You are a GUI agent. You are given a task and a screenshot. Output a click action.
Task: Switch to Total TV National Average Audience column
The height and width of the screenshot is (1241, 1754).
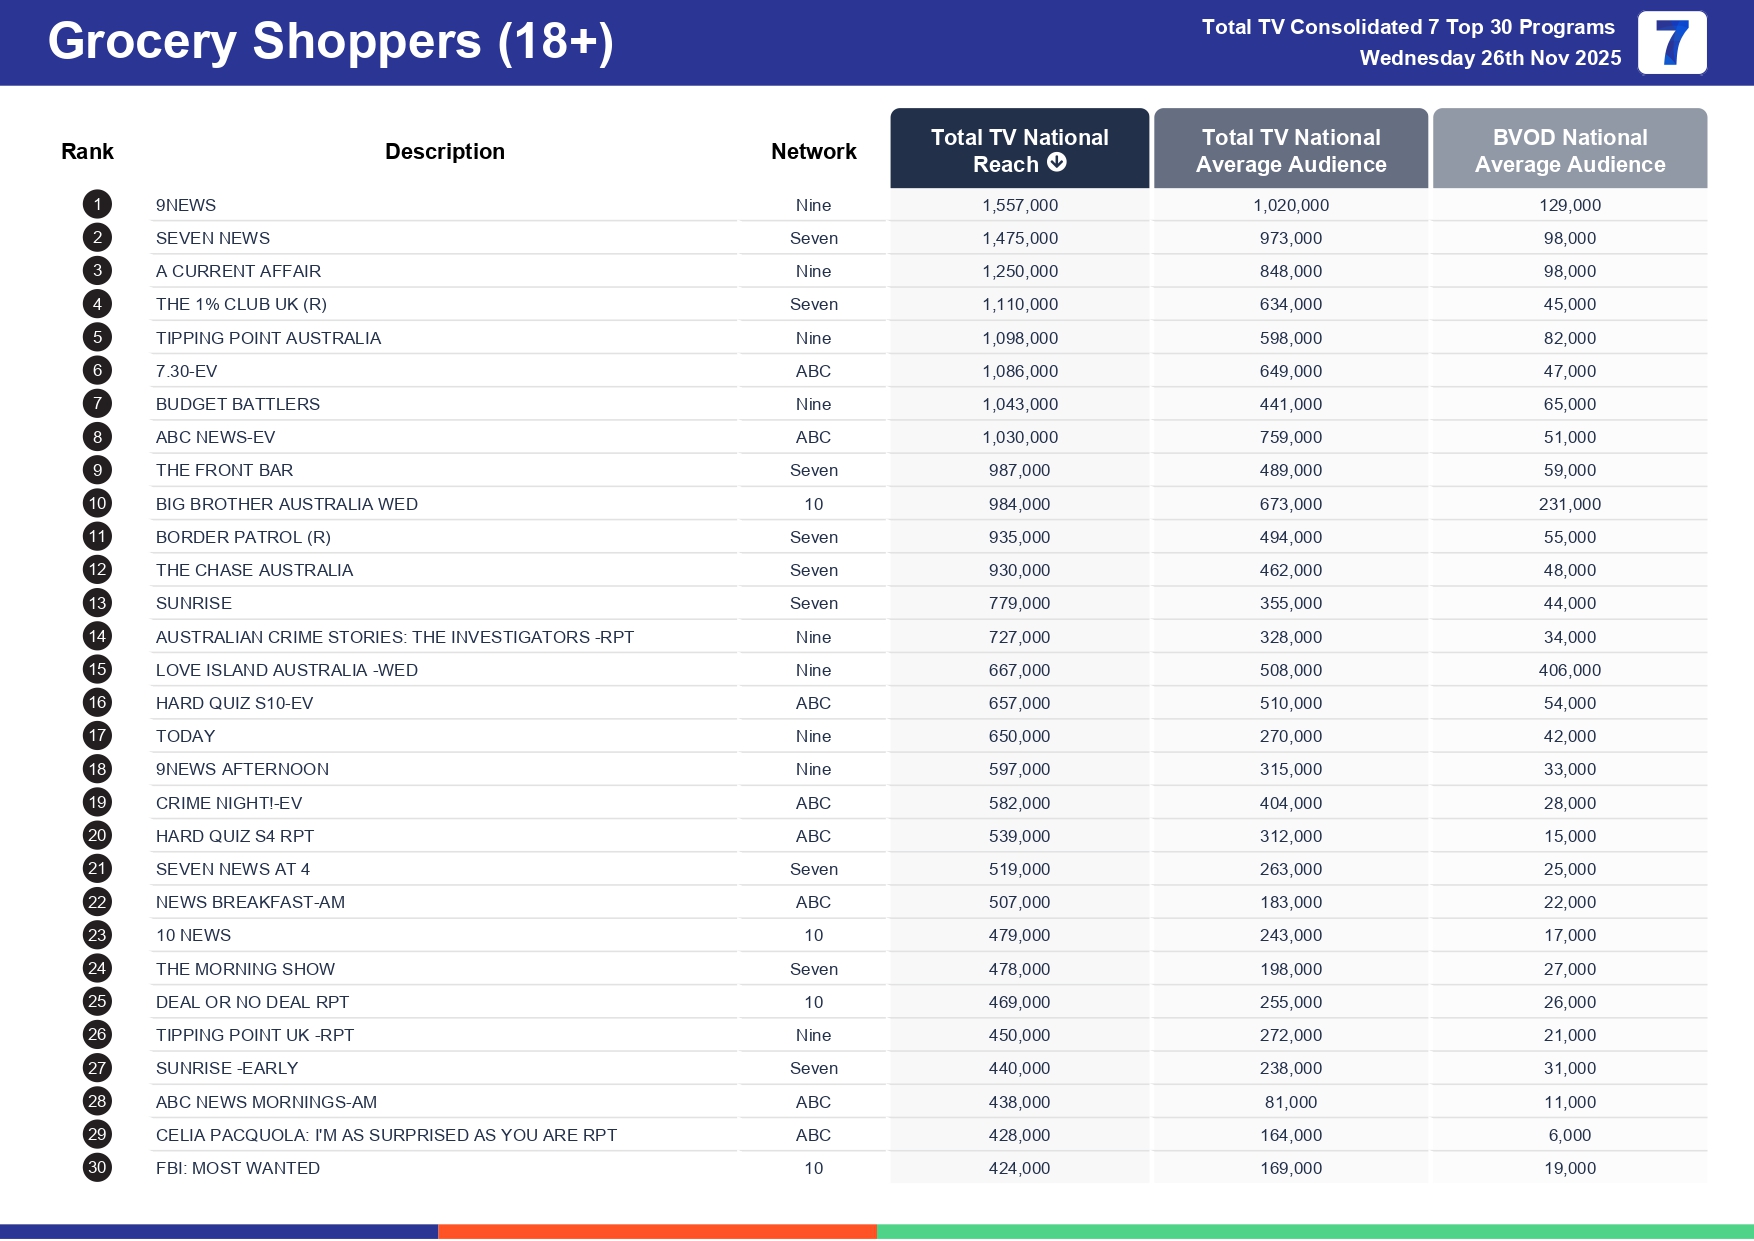pyautogui.click(x=1290, y=150)
